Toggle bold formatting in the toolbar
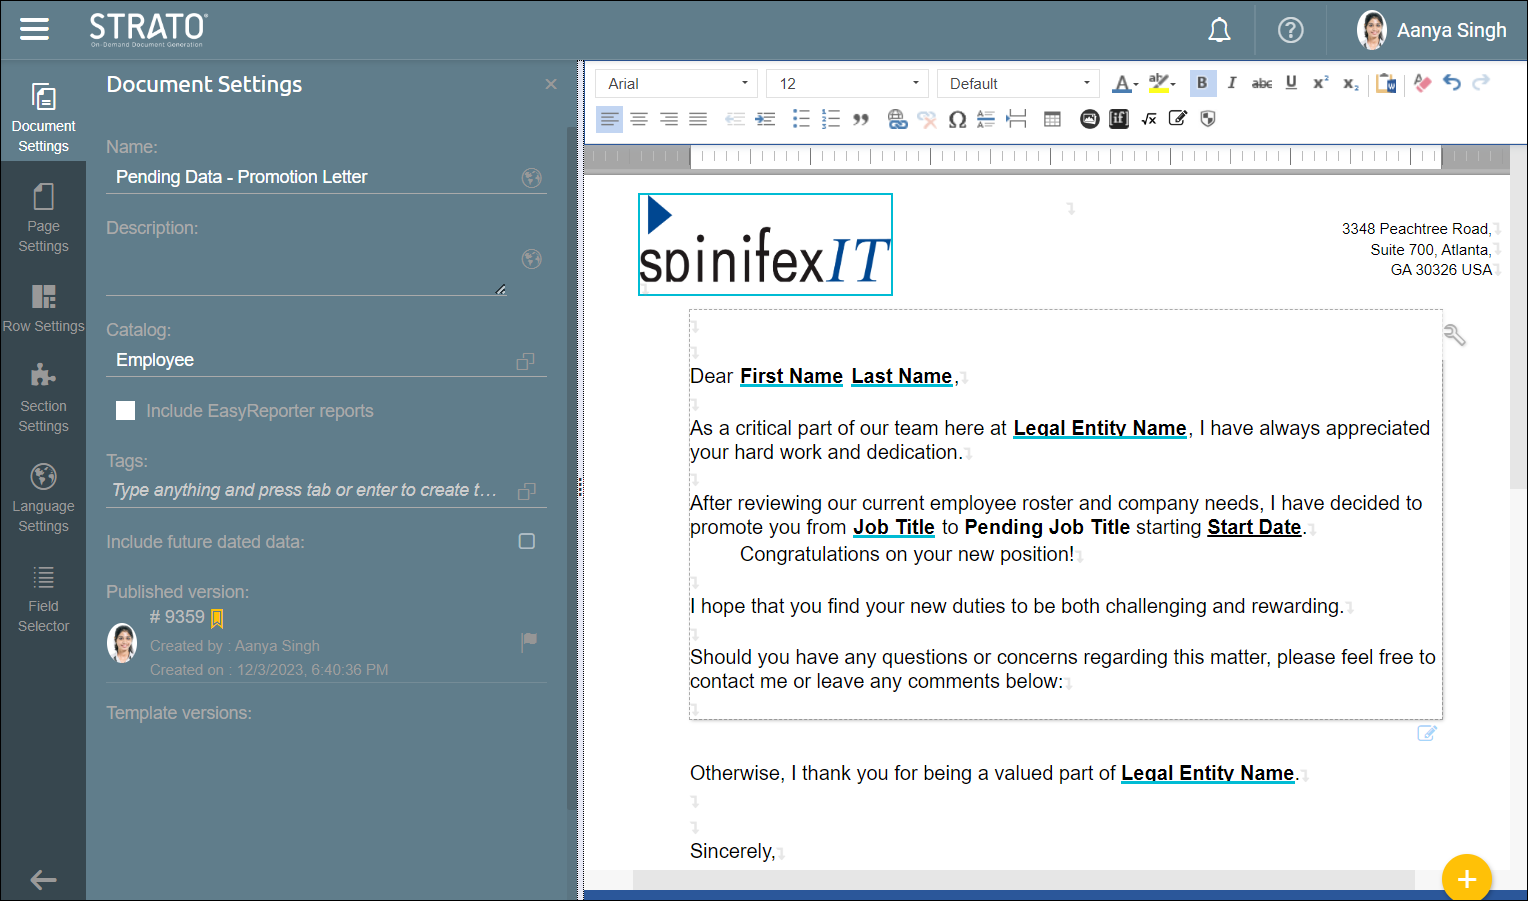The image size is (1528, 901). point(1202,83)
